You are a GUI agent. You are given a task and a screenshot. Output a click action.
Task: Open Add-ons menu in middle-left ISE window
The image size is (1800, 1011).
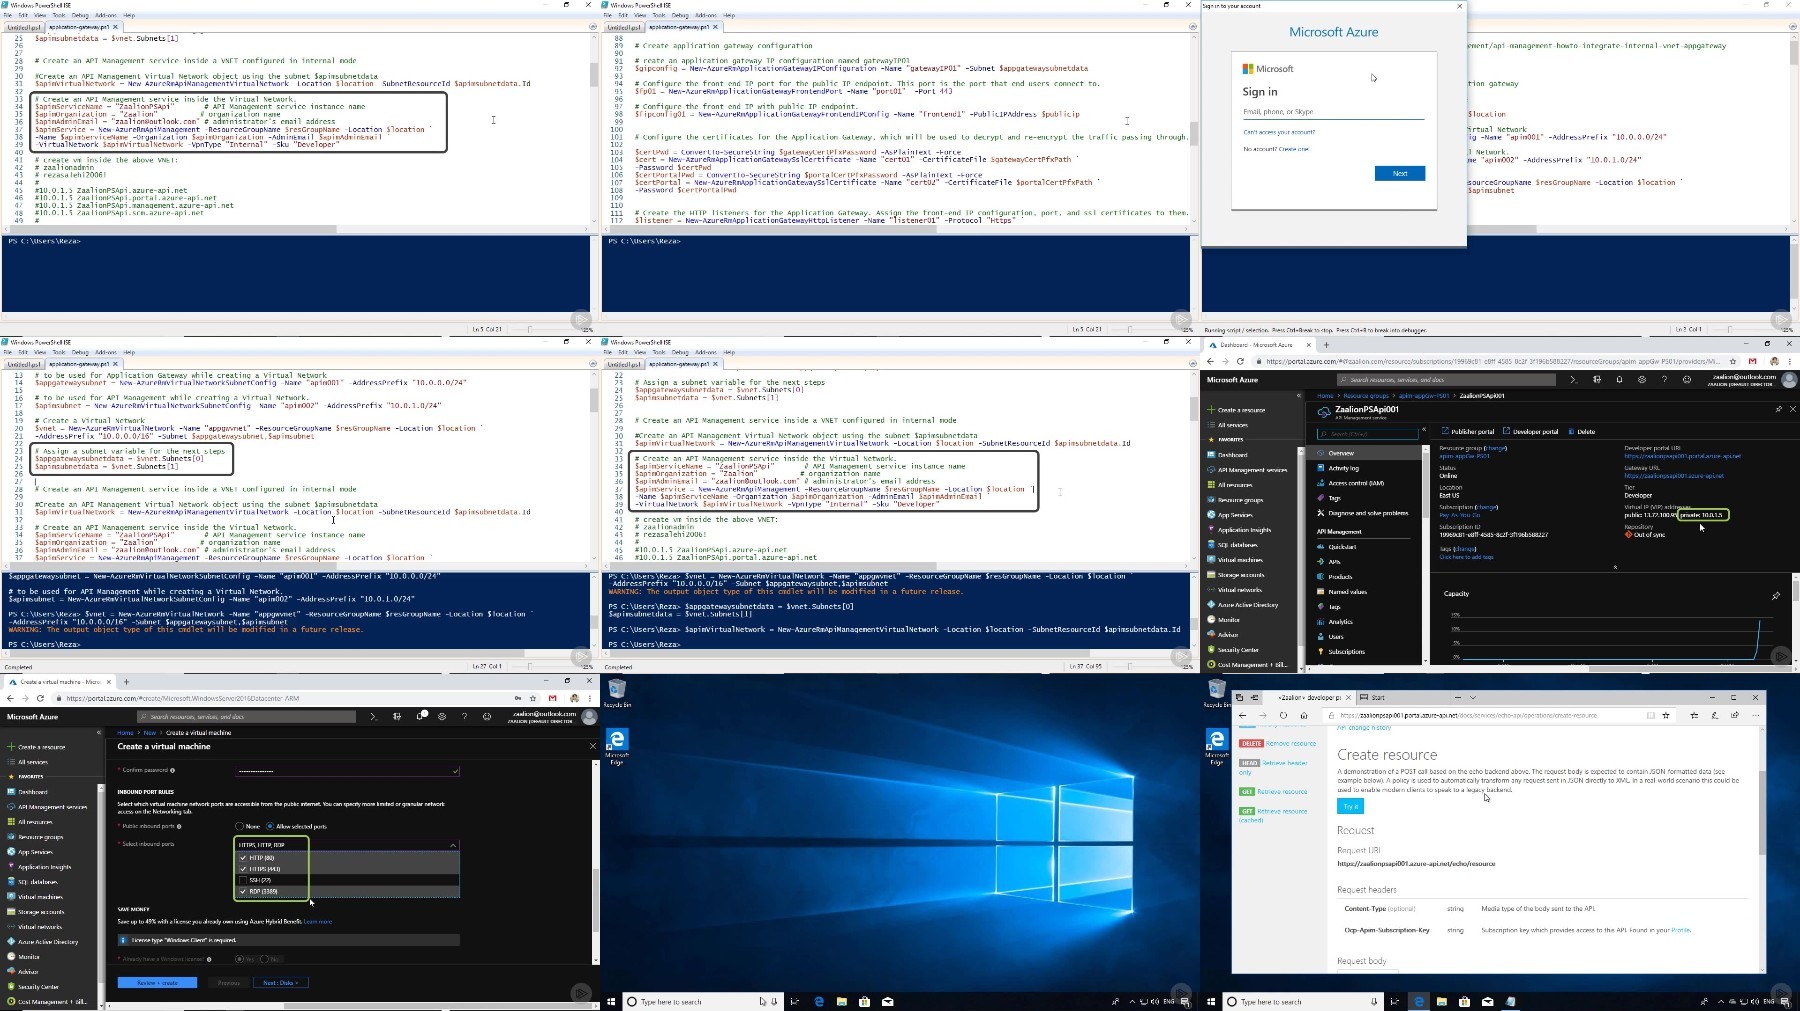(106, 352)
